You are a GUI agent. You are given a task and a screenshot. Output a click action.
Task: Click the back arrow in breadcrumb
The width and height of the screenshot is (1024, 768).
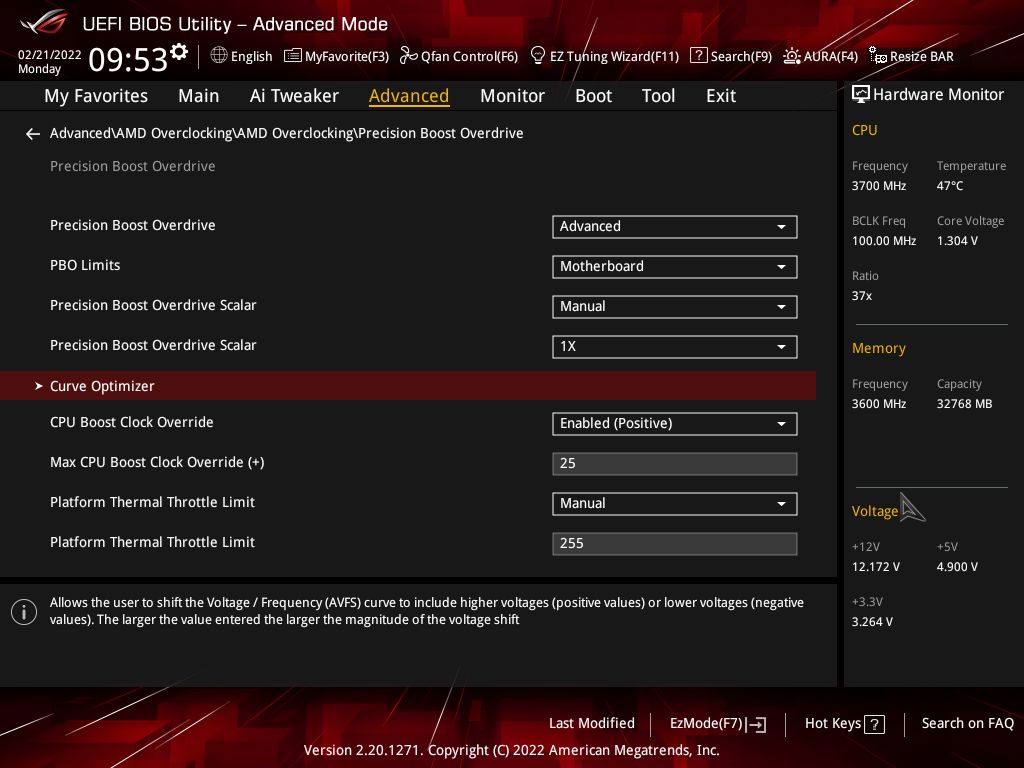click(33, 134)
